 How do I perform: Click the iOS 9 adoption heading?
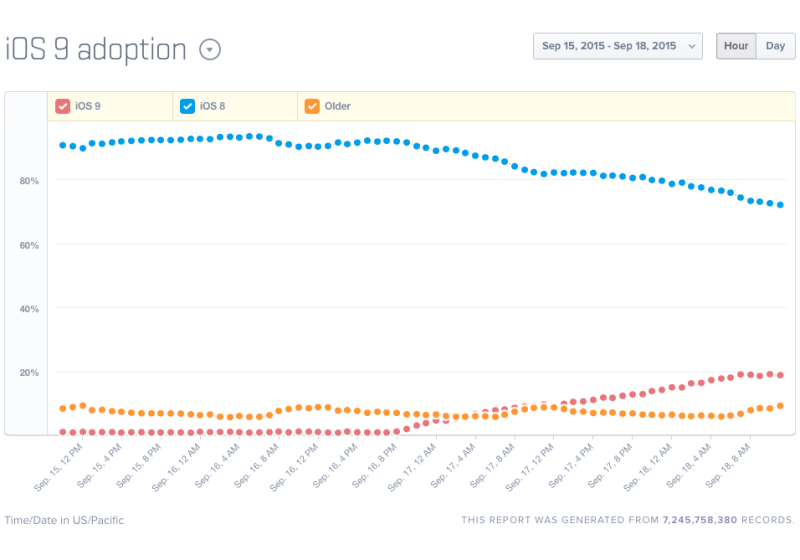tap(96, 49)
